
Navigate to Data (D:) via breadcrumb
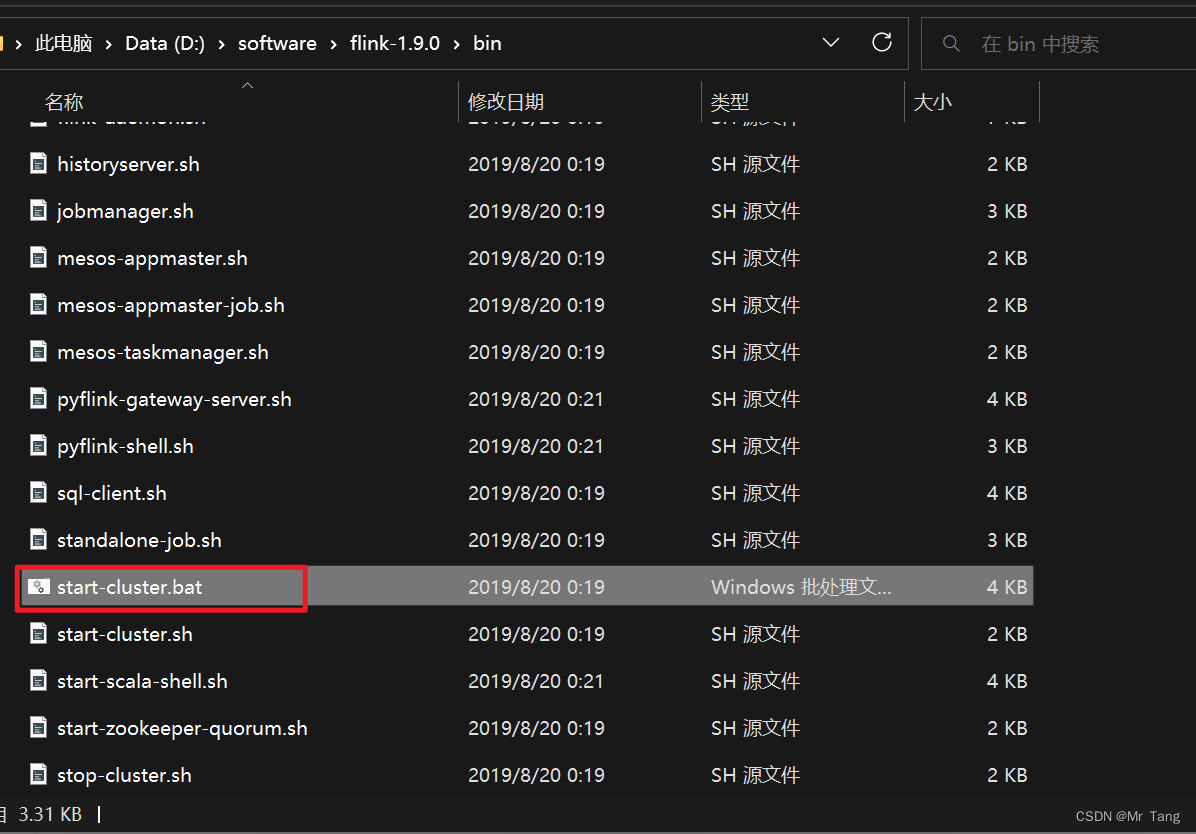tap(165, 43)
